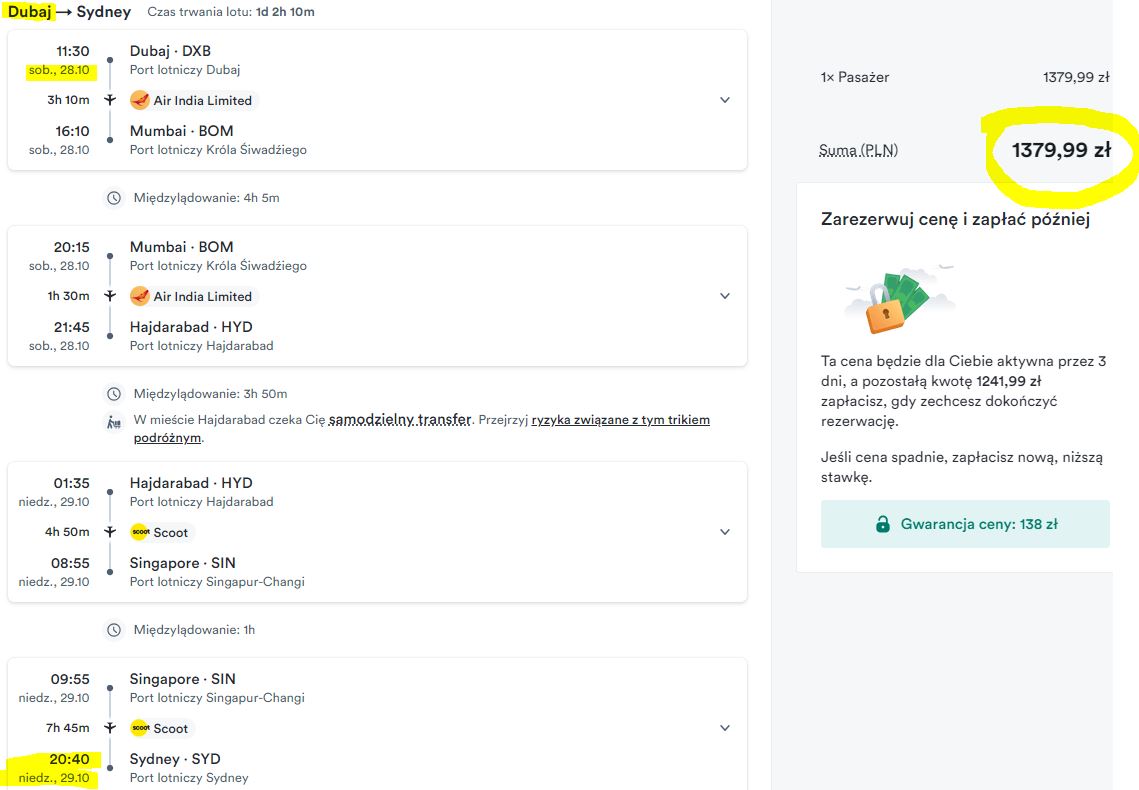Click the self-transfer traveler icon for Hajdarabad
The width and height of the screenshot is (1139, 790).
point(114,421)
